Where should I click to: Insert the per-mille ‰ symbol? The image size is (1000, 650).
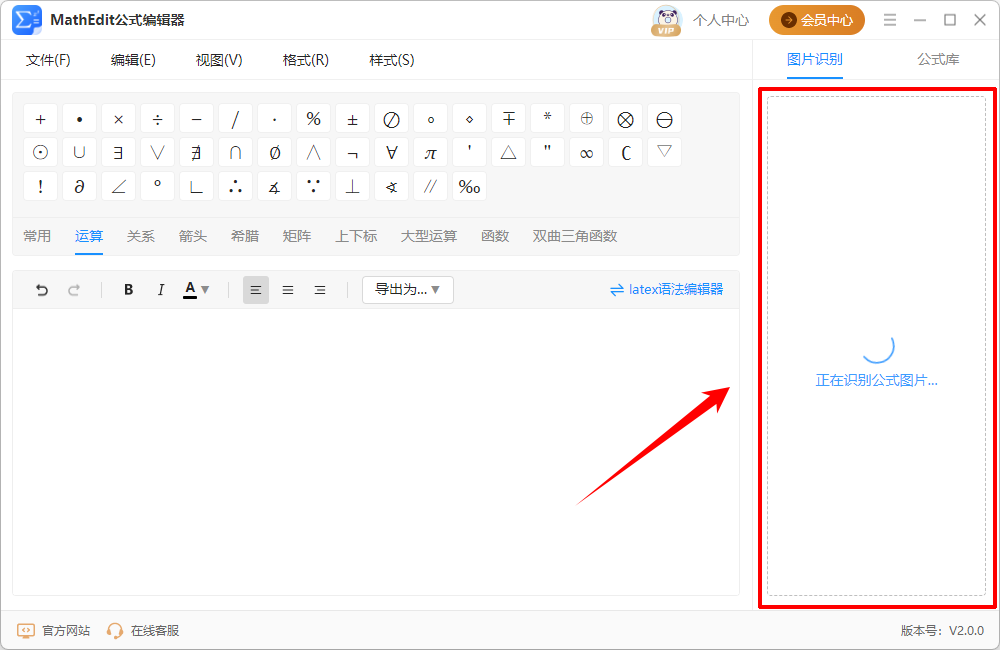(x=469, y=186)
